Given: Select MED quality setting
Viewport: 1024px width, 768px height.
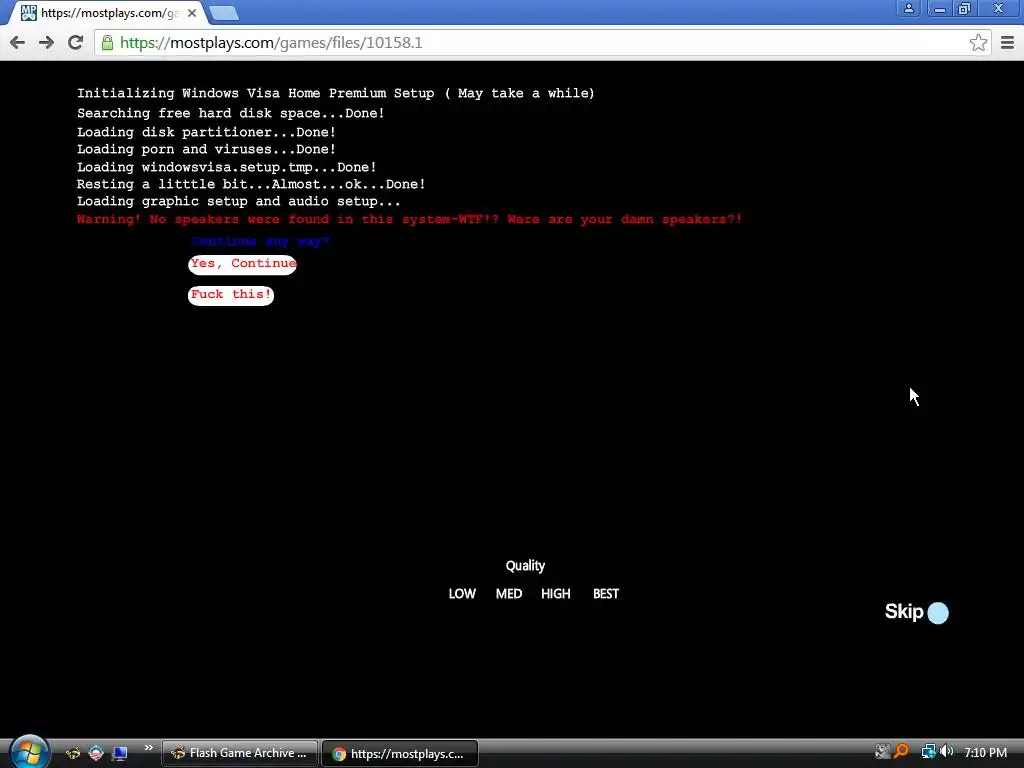Looking at the screenshot, I should click(509, 594).
